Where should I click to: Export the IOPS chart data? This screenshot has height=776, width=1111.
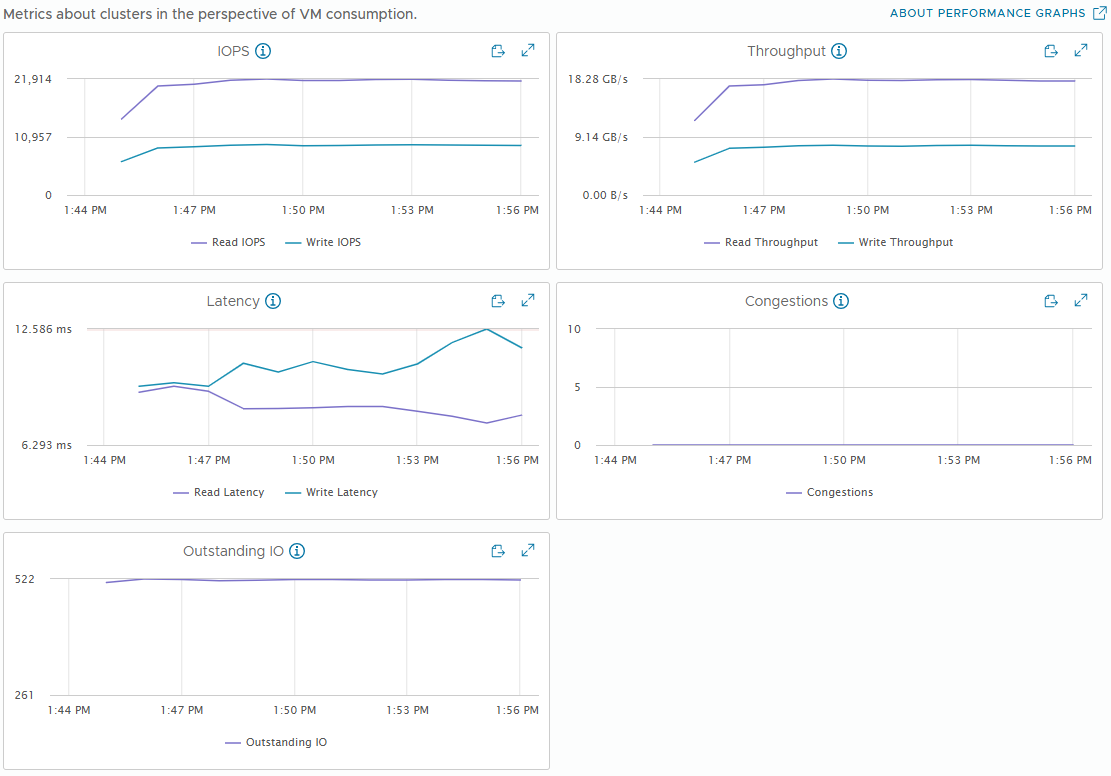[x=498, y=51]
